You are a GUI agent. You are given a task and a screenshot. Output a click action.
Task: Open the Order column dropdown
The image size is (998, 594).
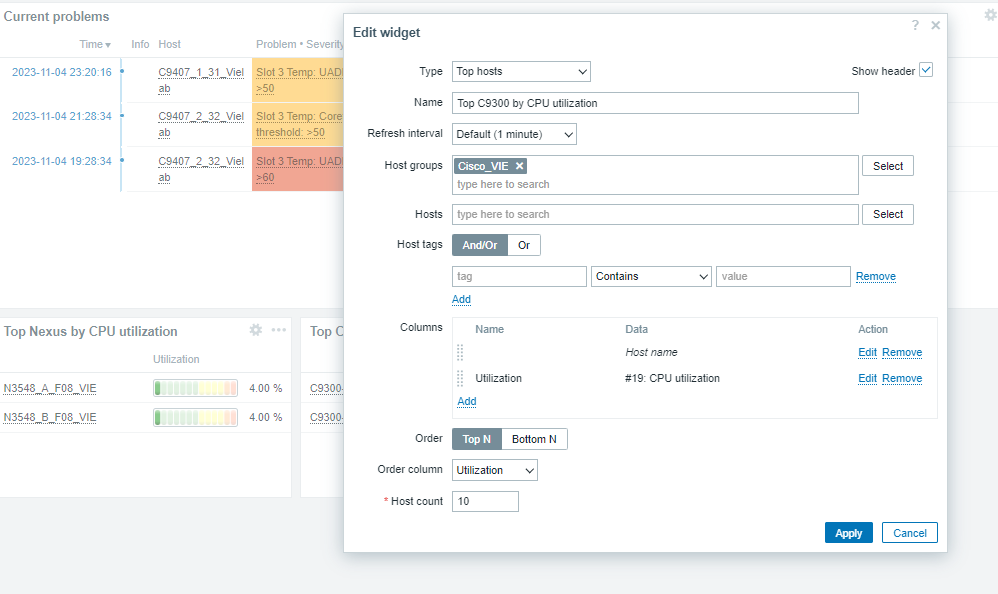tap(495, 470)
